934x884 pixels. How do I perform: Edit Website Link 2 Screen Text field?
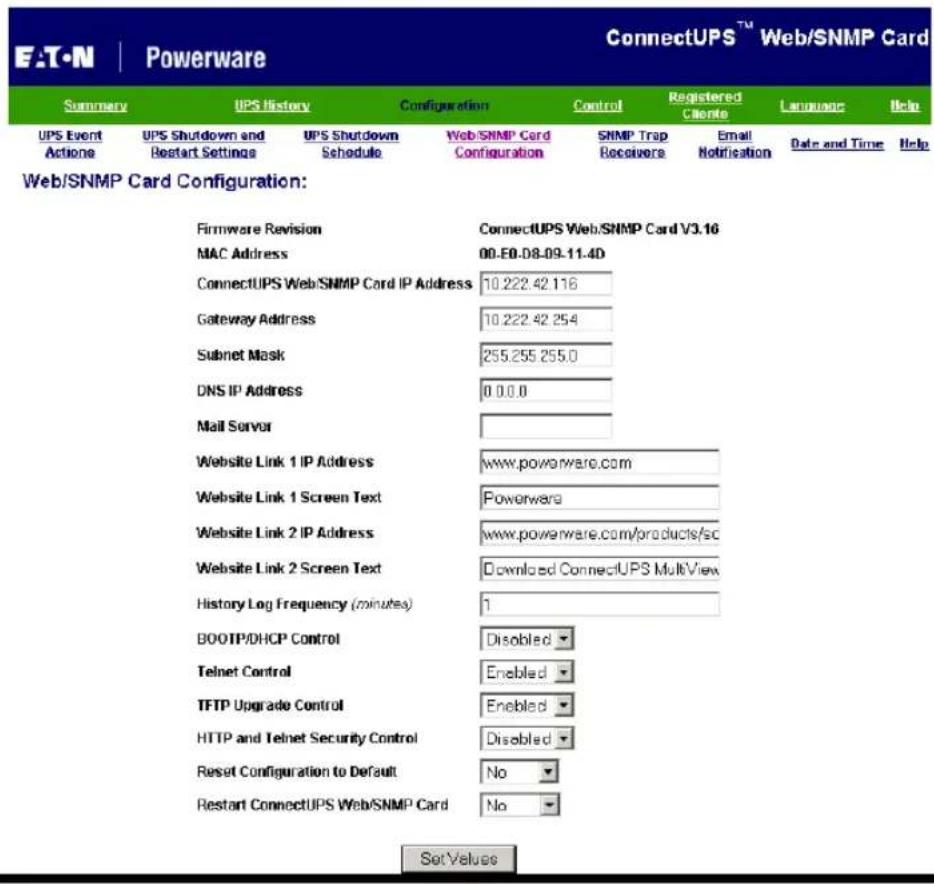(599, 569)
